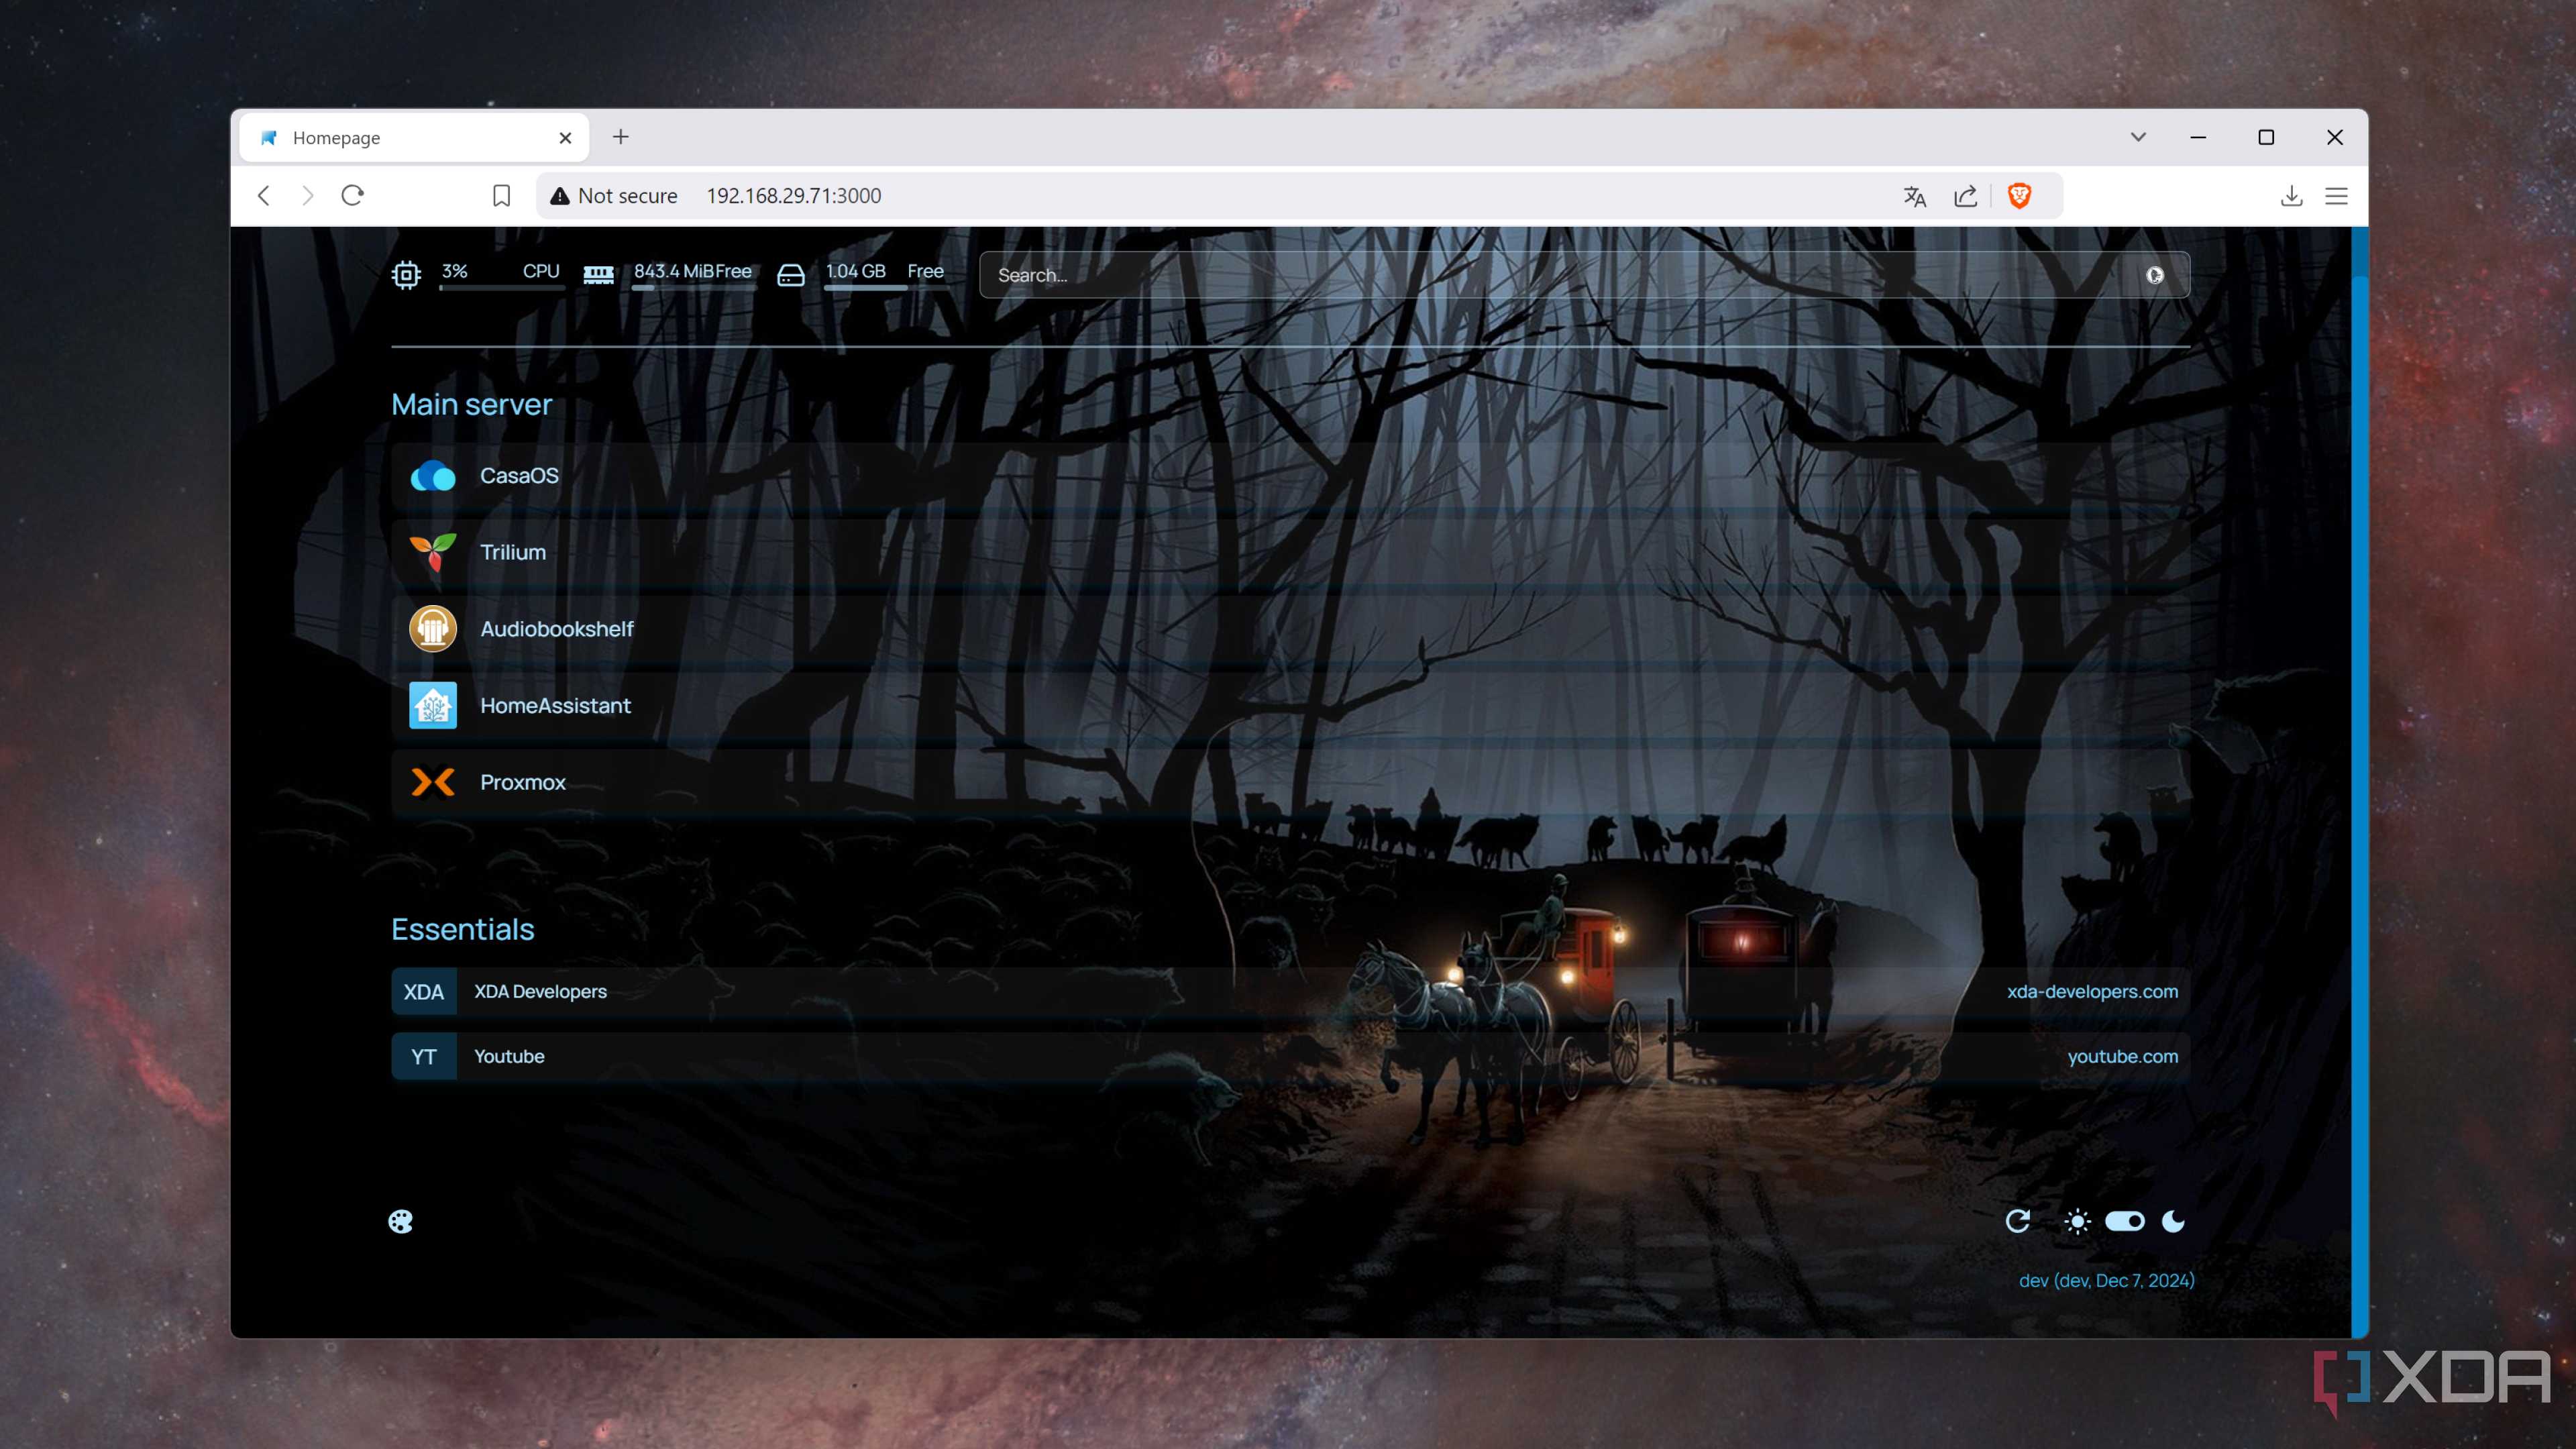Image resolution: width=2576 pixels, height=1449 pixels.
Task: Click the 3% CPU usage bar
Action: coord(501,288)
